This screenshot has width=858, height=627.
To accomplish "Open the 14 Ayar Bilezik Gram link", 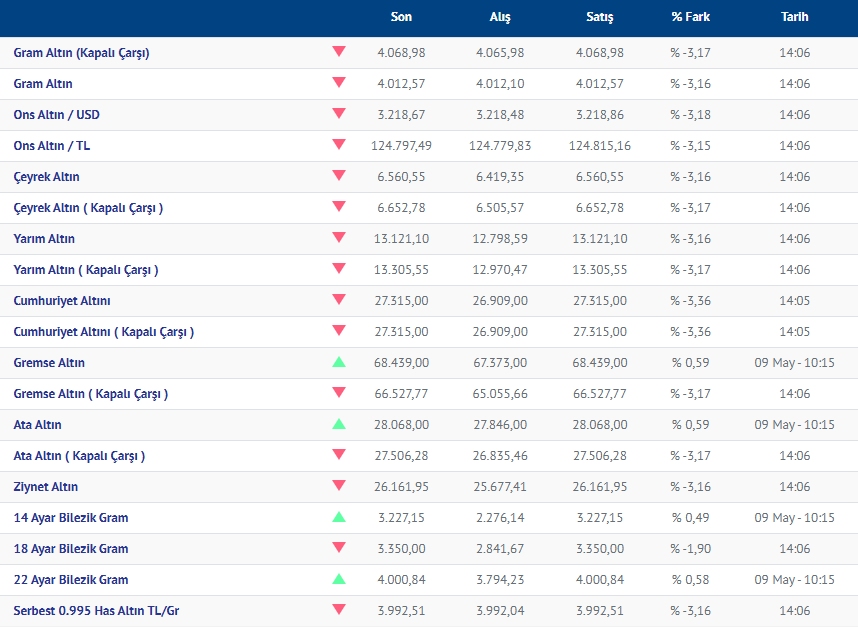I will tap(71, 518).
